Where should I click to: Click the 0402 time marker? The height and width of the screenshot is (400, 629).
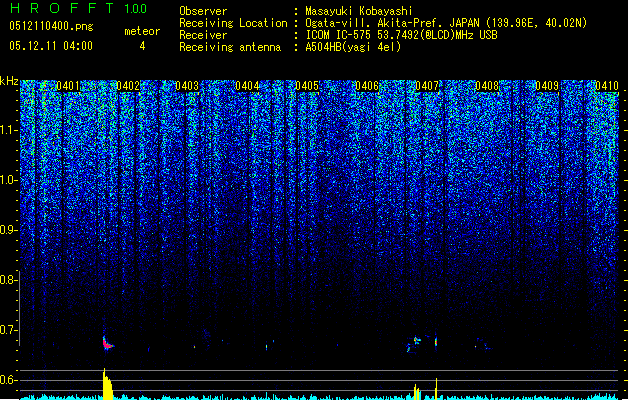[x=128, y=86]
